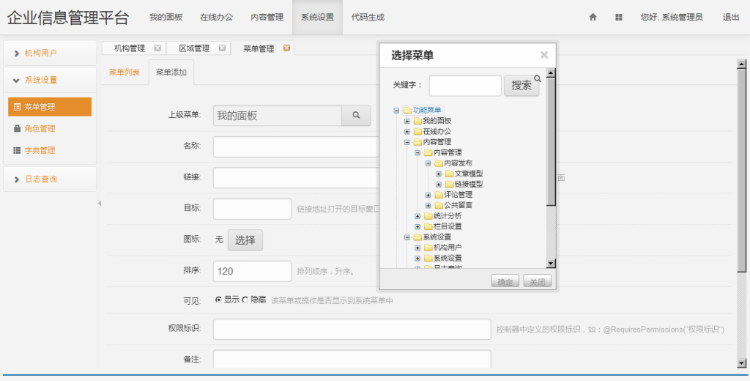Select the 显示 radio button
The width and height of the screenshot is (750, 381).
coord(219,300)
